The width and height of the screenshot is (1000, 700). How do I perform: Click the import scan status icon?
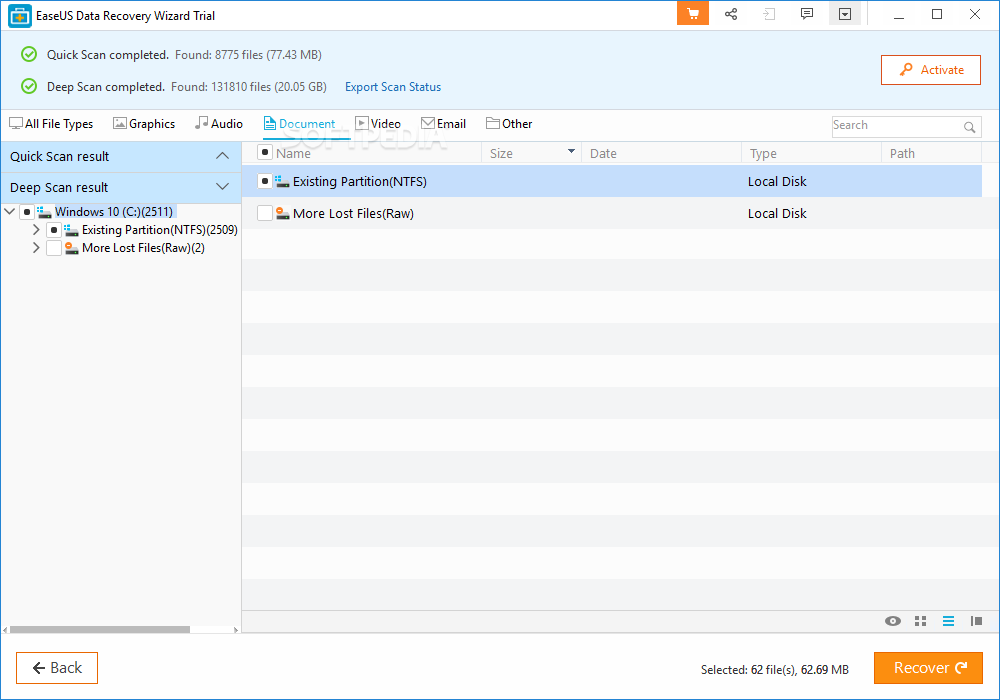(x=769, y=14)
